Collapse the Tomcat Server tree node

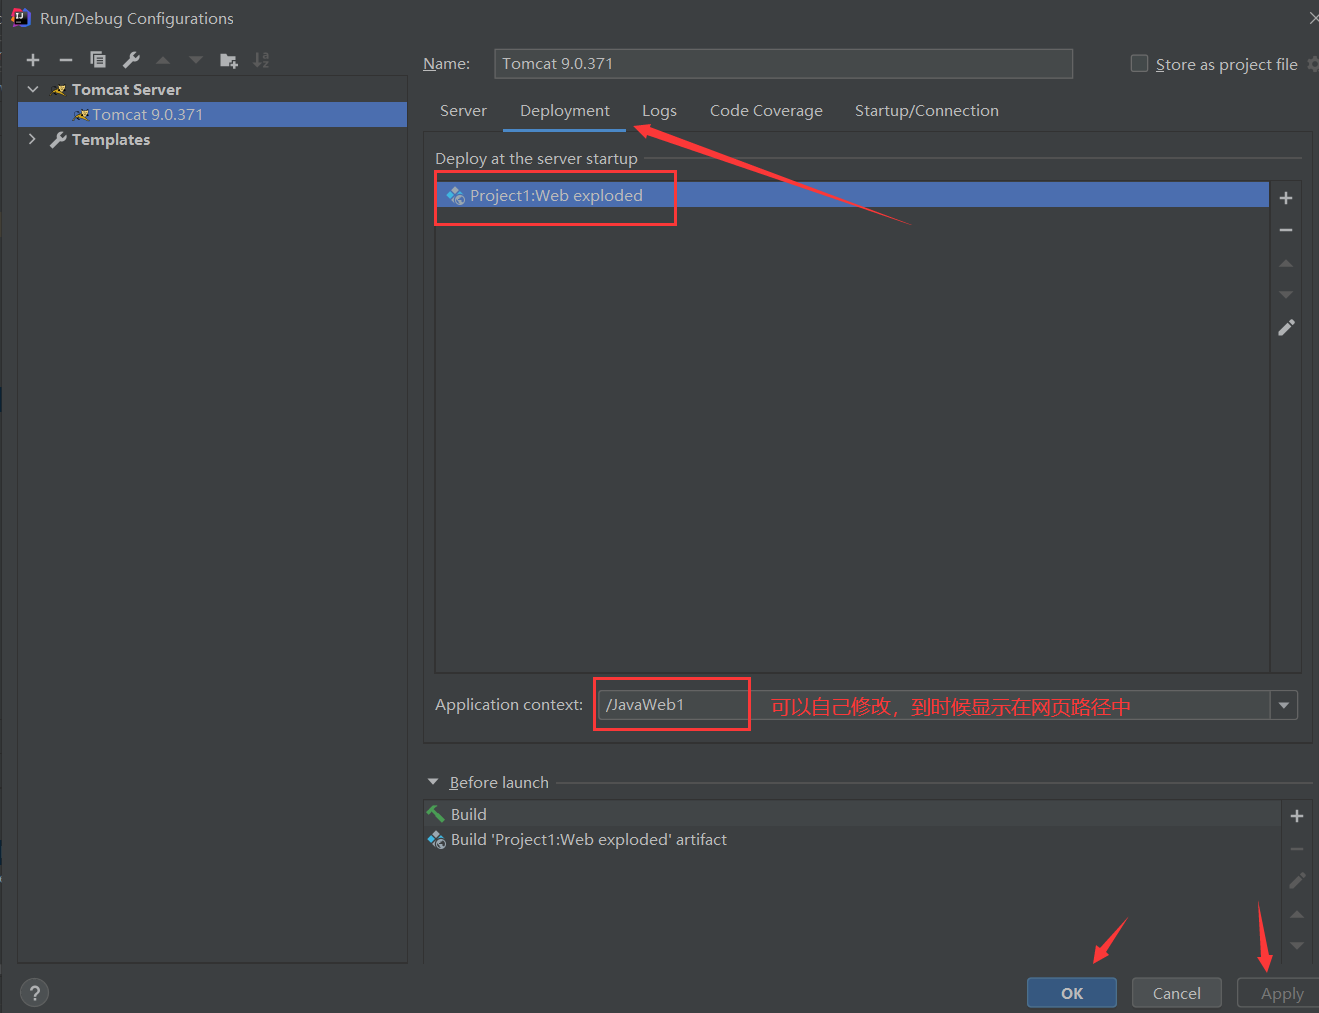(33, 89)
